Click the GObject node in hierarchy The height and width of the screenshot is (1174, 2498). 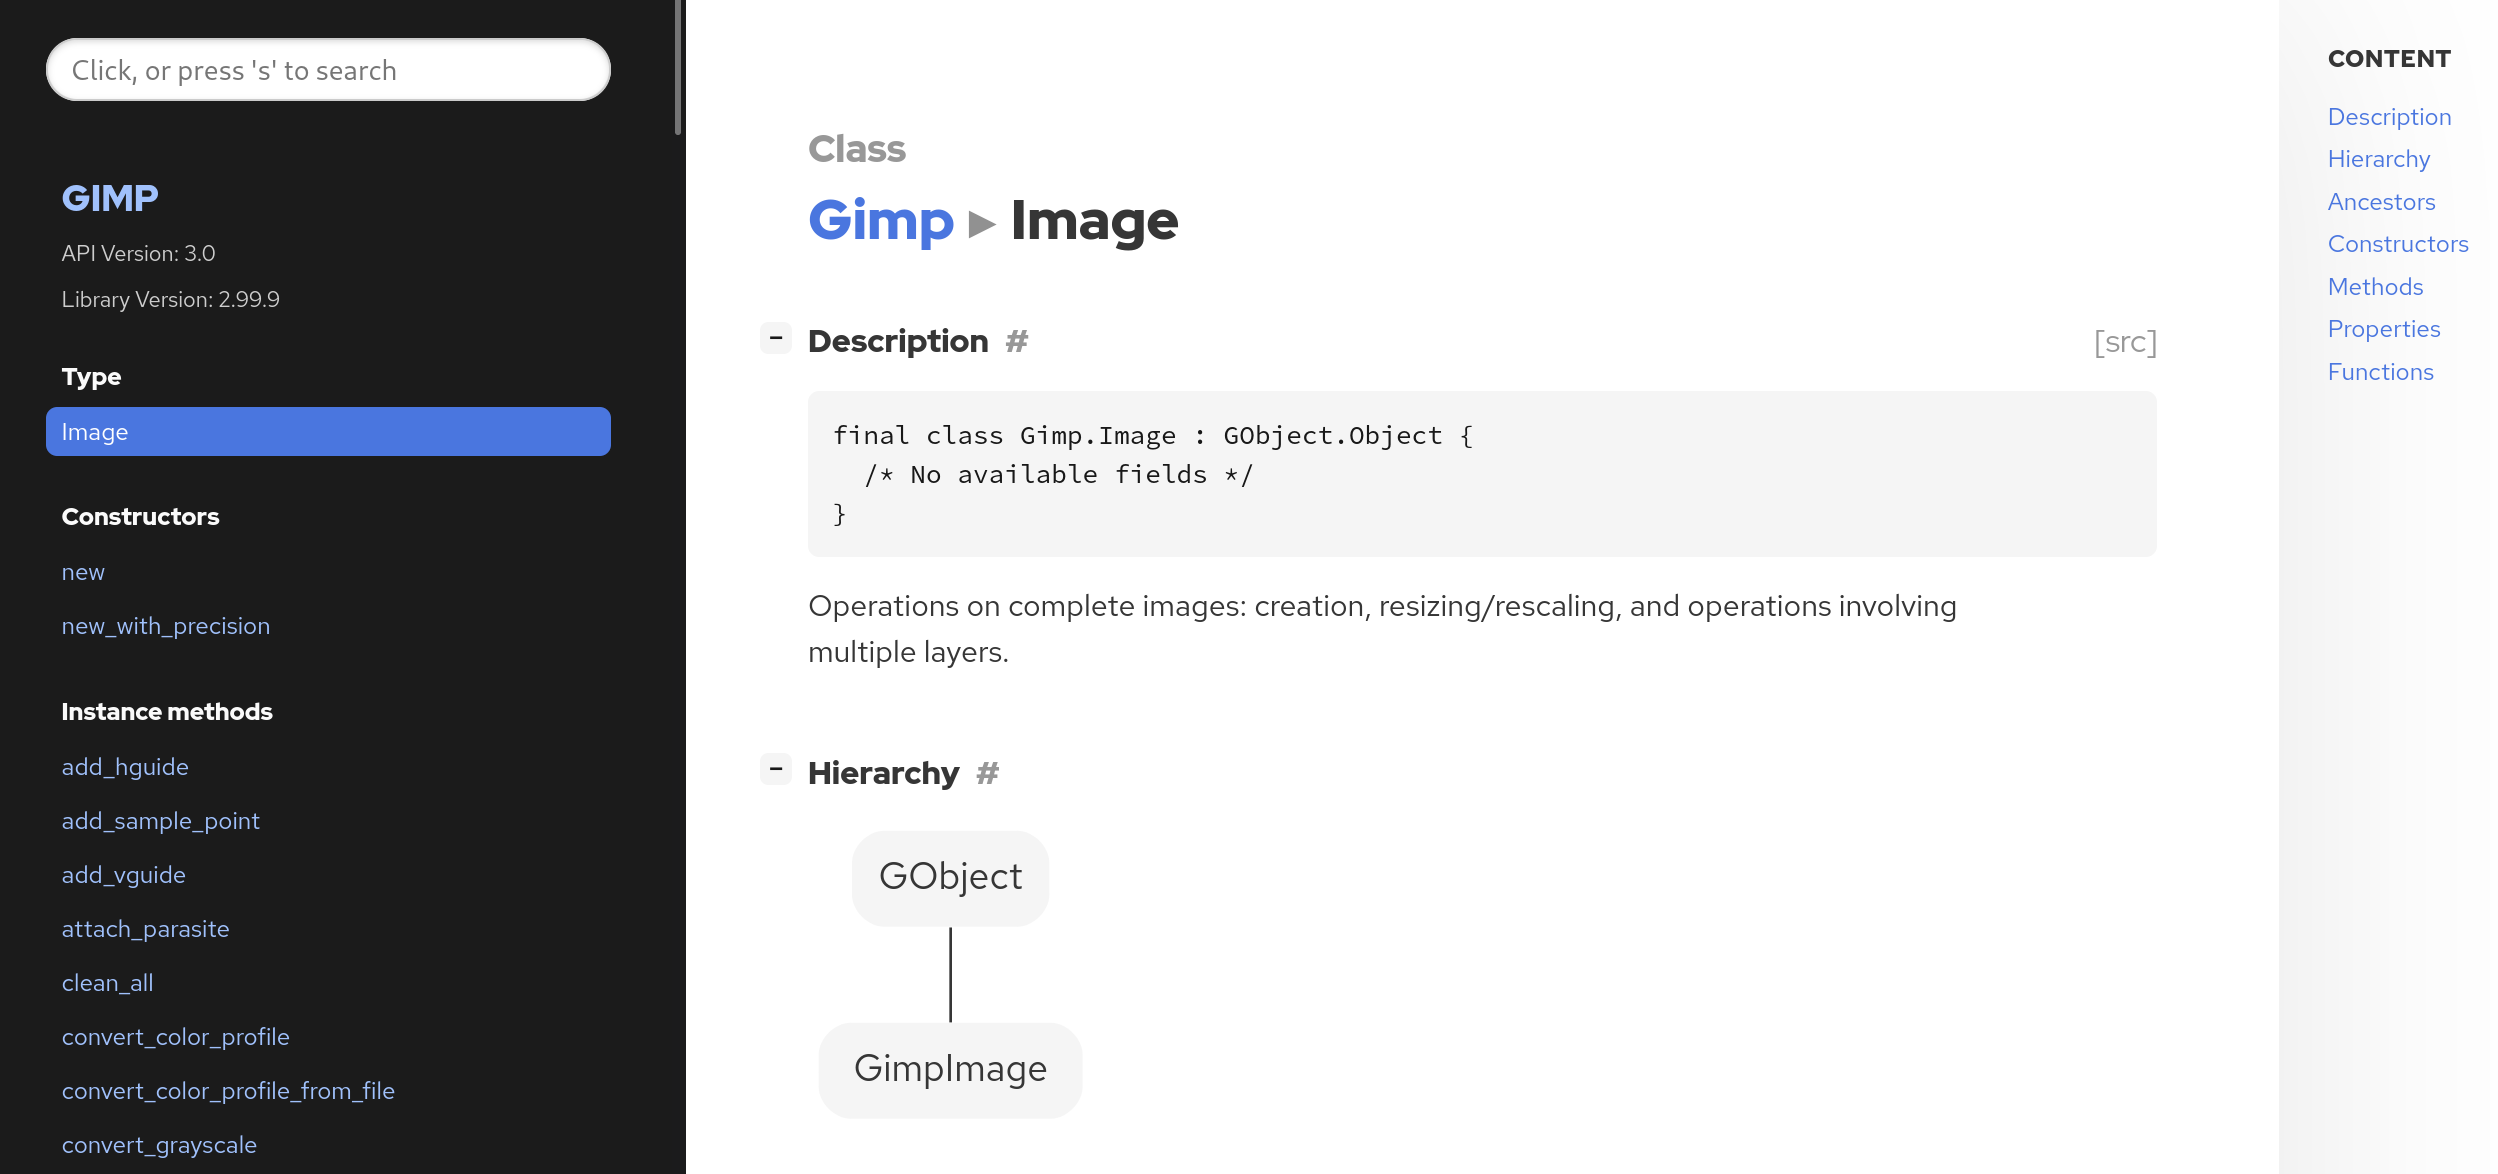[x=949, y=876]
